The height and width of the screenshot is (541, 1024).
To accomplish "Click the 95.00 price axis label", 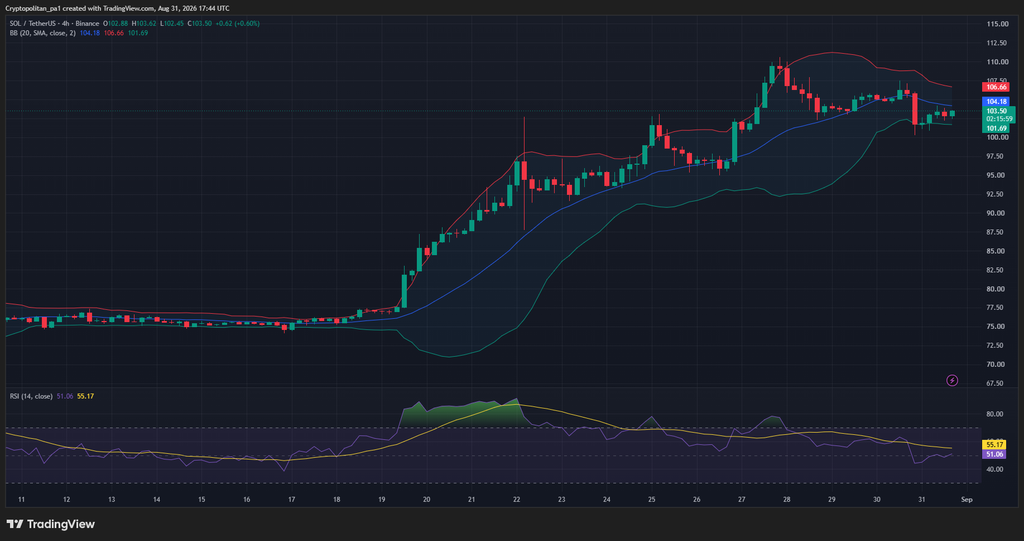I will tap(997, 175).
